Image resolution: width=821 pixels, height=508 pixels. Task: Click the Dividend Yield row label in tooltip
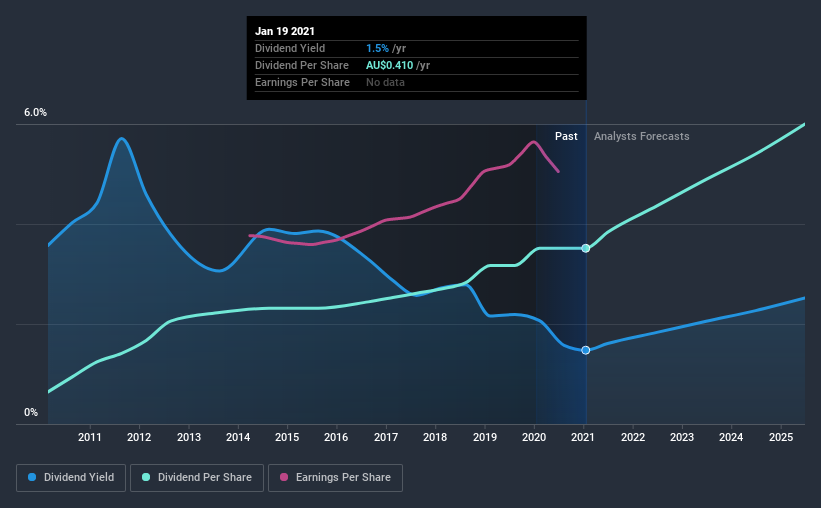pos(290,48)
